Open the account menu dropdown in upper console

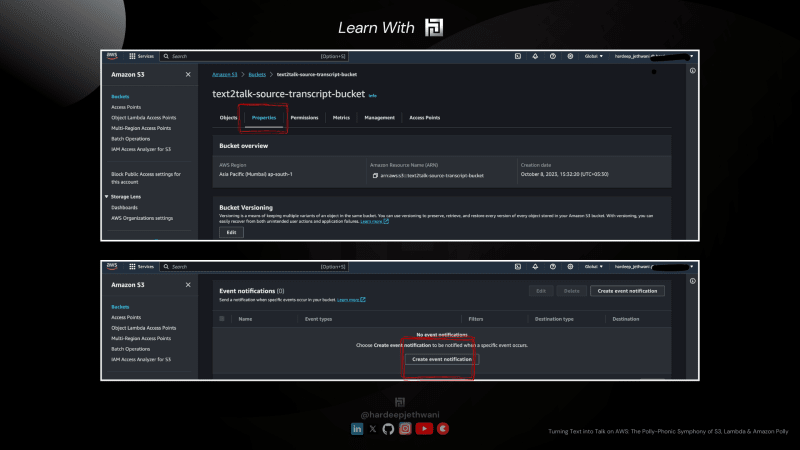coord(654,56)
